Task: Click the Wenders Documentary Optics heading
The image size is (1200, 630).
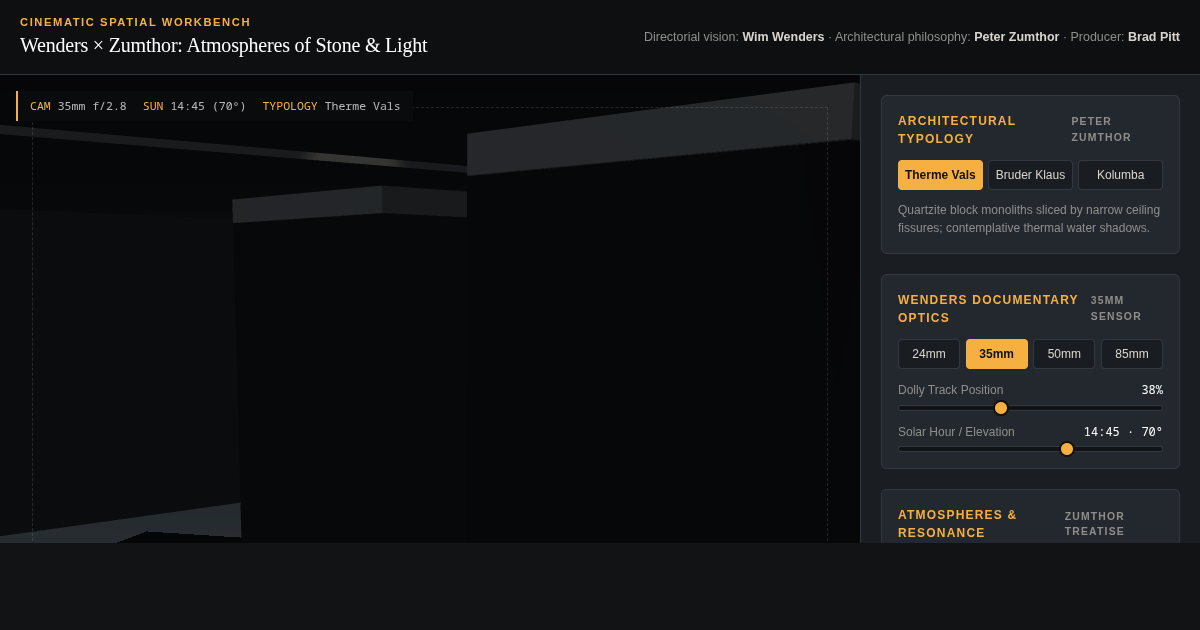Action: 988,309
